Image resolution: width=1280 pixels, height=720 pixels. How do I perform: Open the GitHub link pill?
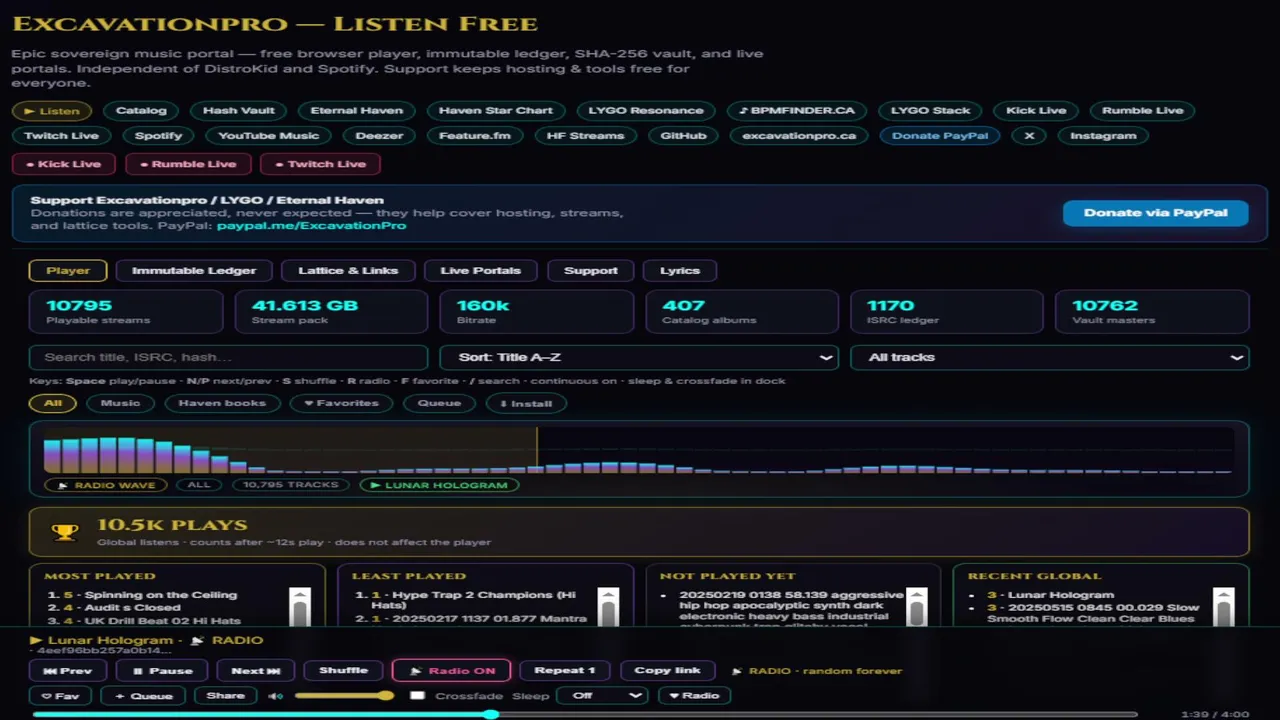[684, 136]
